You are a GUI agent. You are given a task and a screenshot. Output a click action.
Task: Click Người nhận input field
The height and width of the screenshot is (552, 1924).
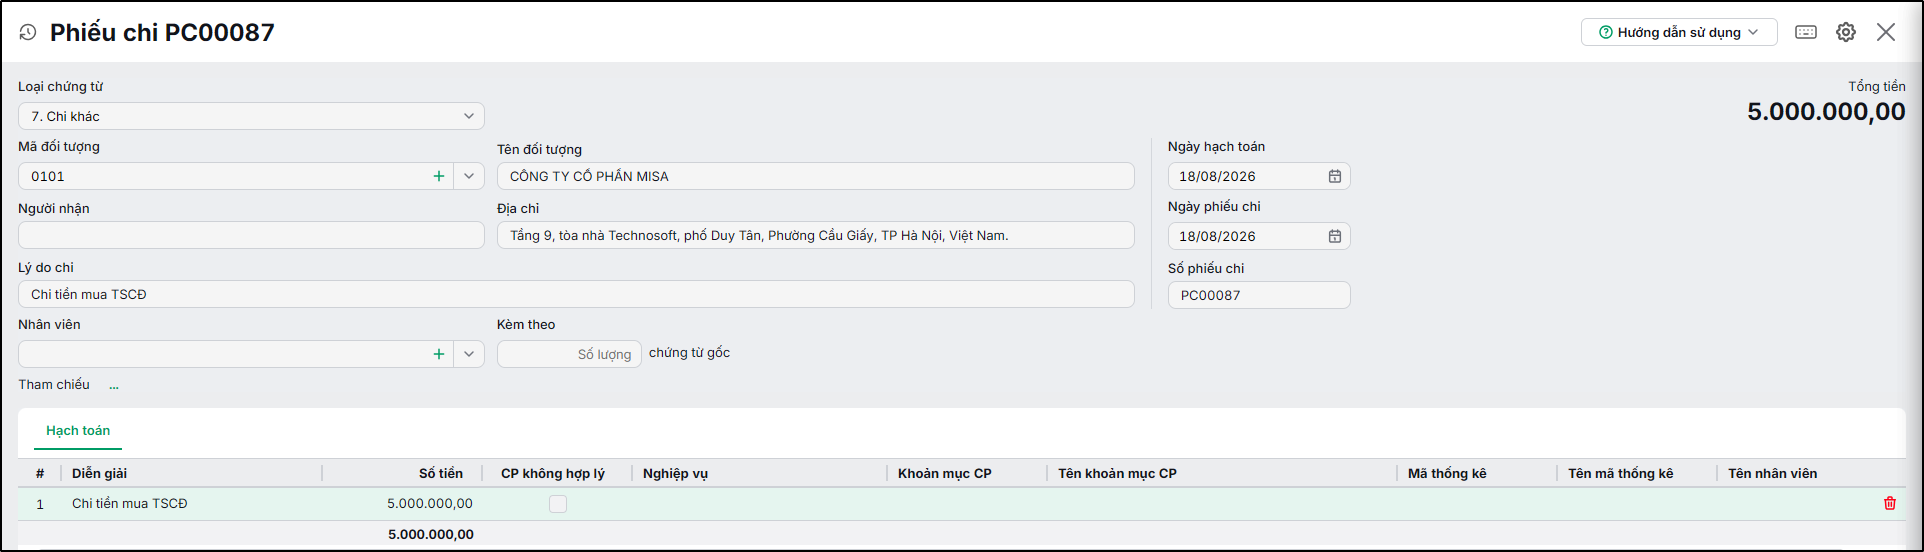pyautogui.click(x=251, y=235)
